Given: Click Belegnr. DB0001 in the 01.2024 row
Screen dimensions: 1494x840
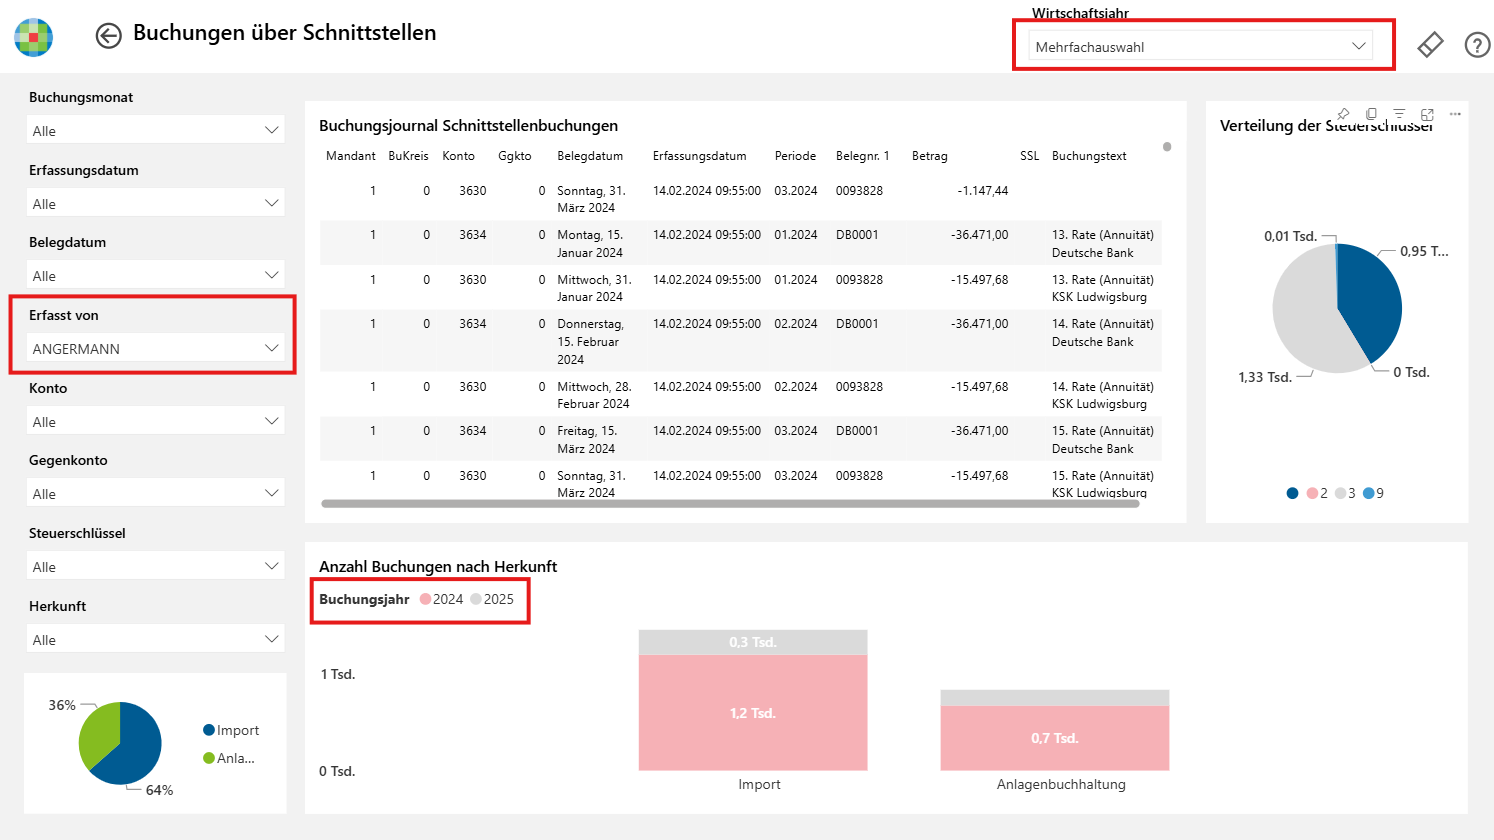Looking at the screenshot, I should 857,235.
